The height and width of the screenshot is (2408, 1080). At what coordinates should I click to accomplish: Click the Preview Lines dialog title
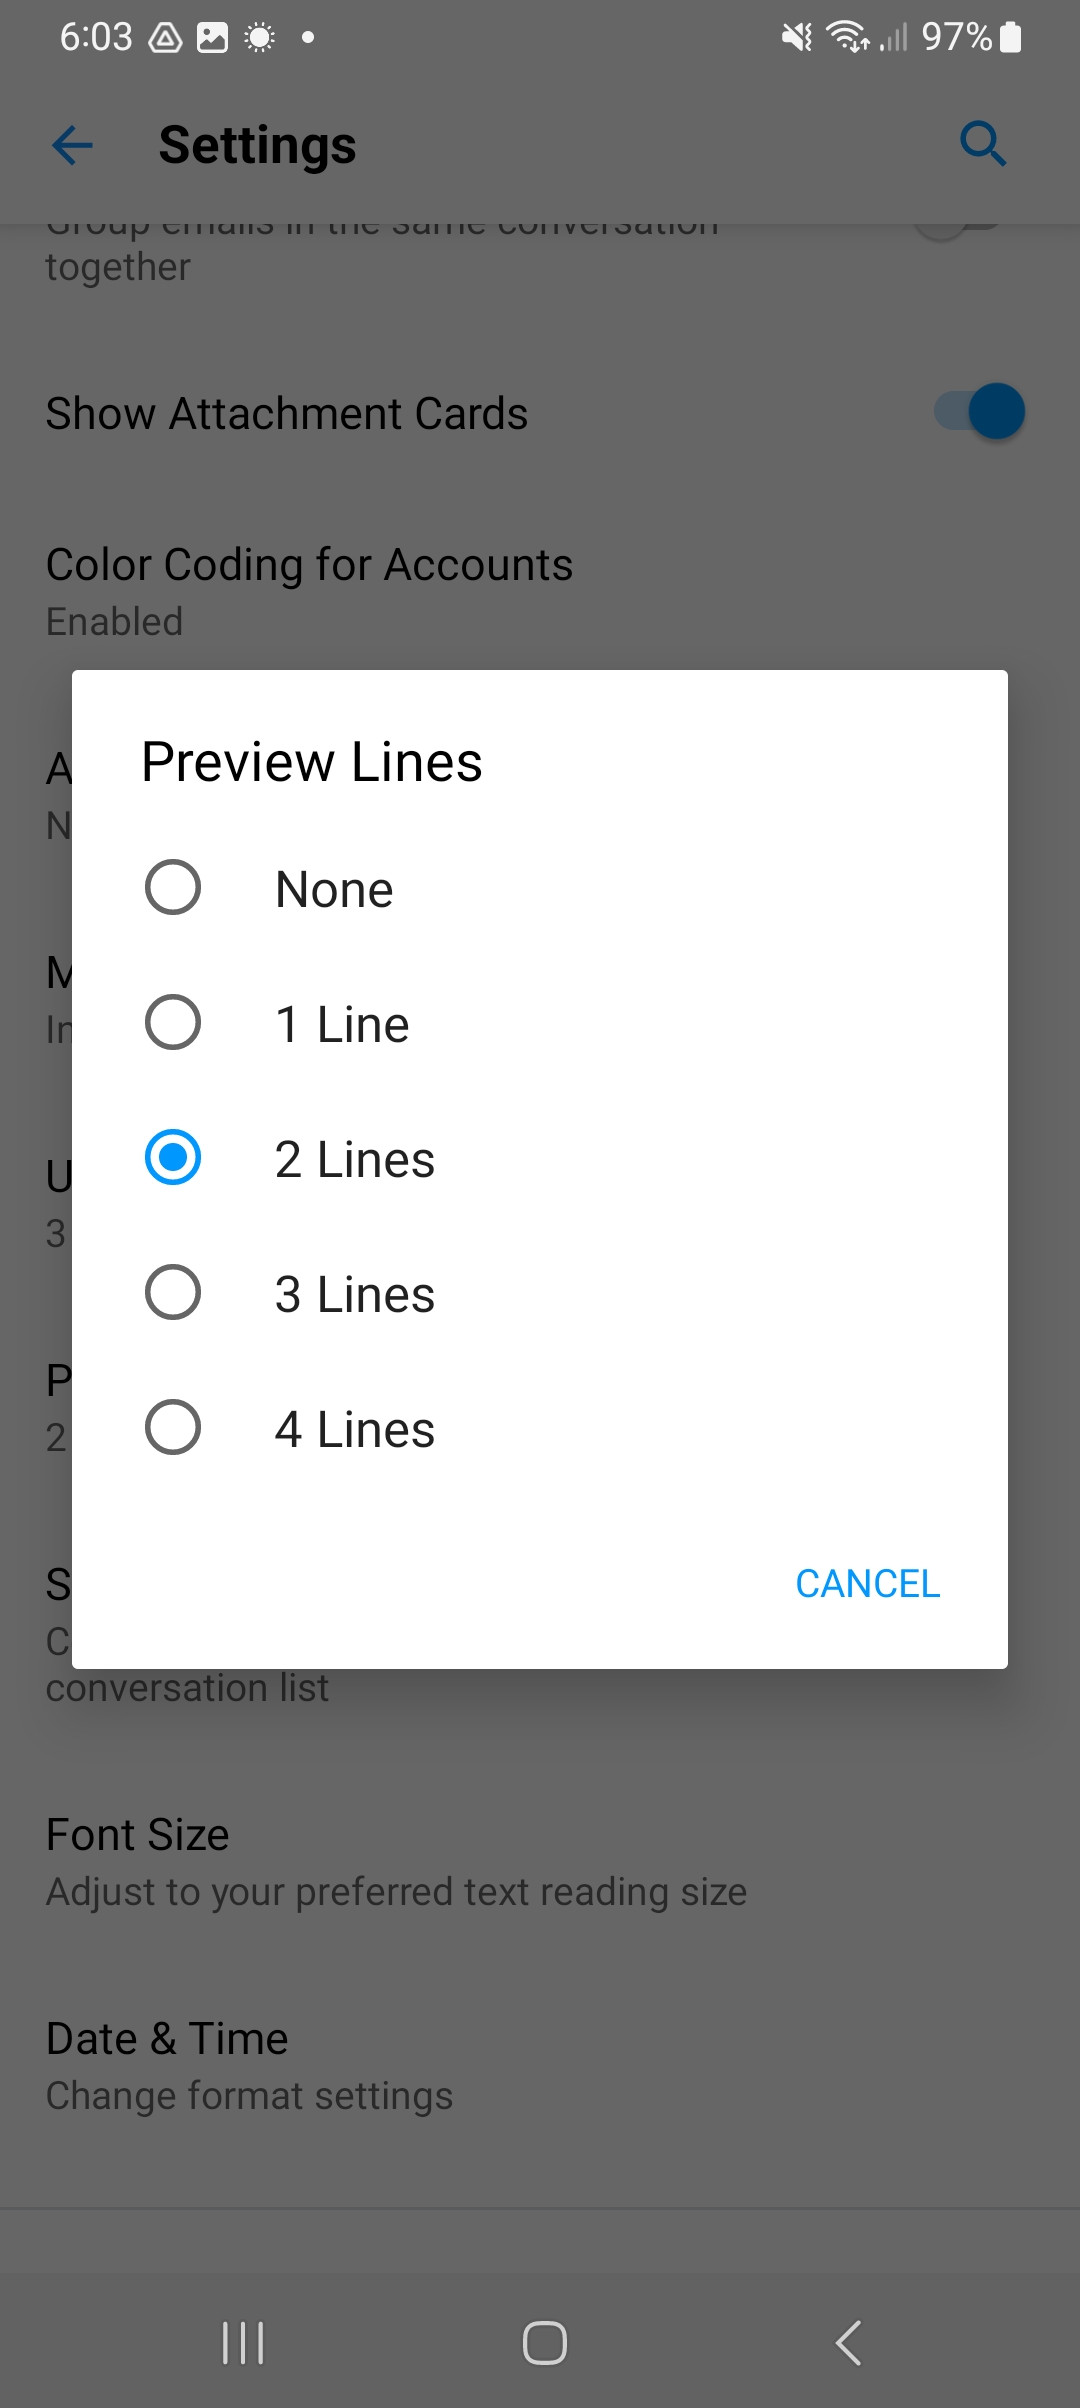[x=309, y=761]
